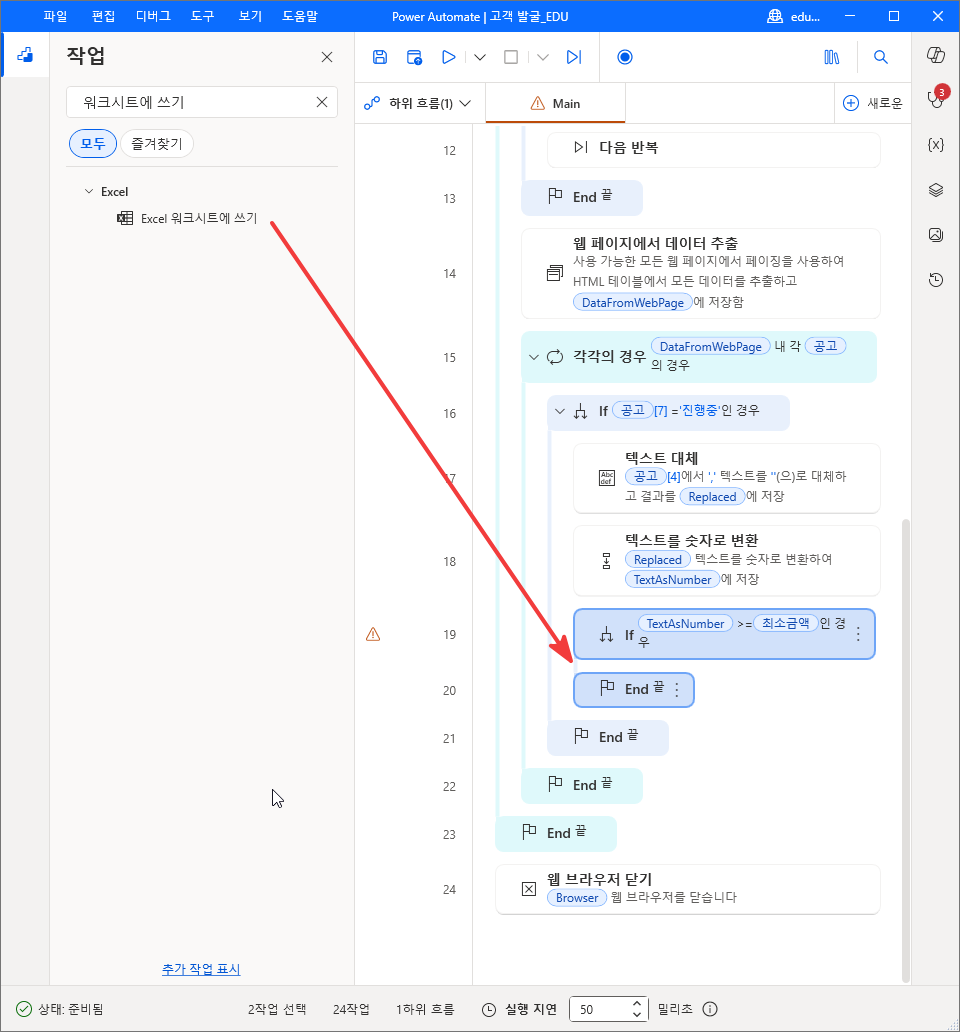
Task: Click the DataFromWebPage variable in line 14
Action: (632, 303)
